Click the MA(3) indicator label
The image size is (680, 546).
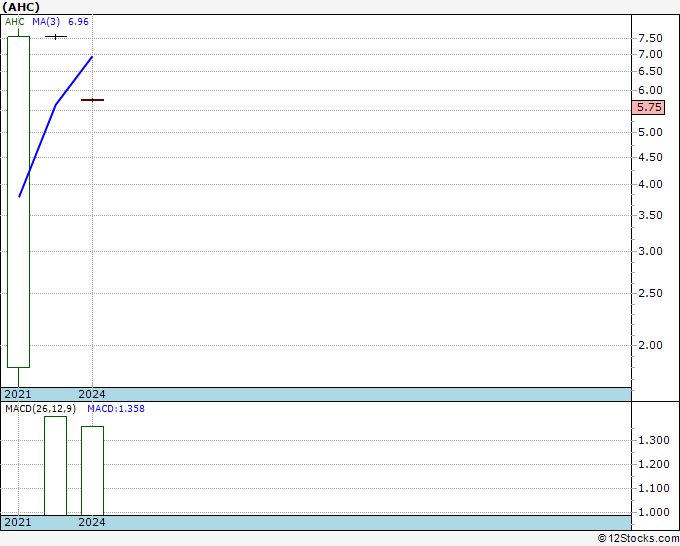(x=46, y=22)
